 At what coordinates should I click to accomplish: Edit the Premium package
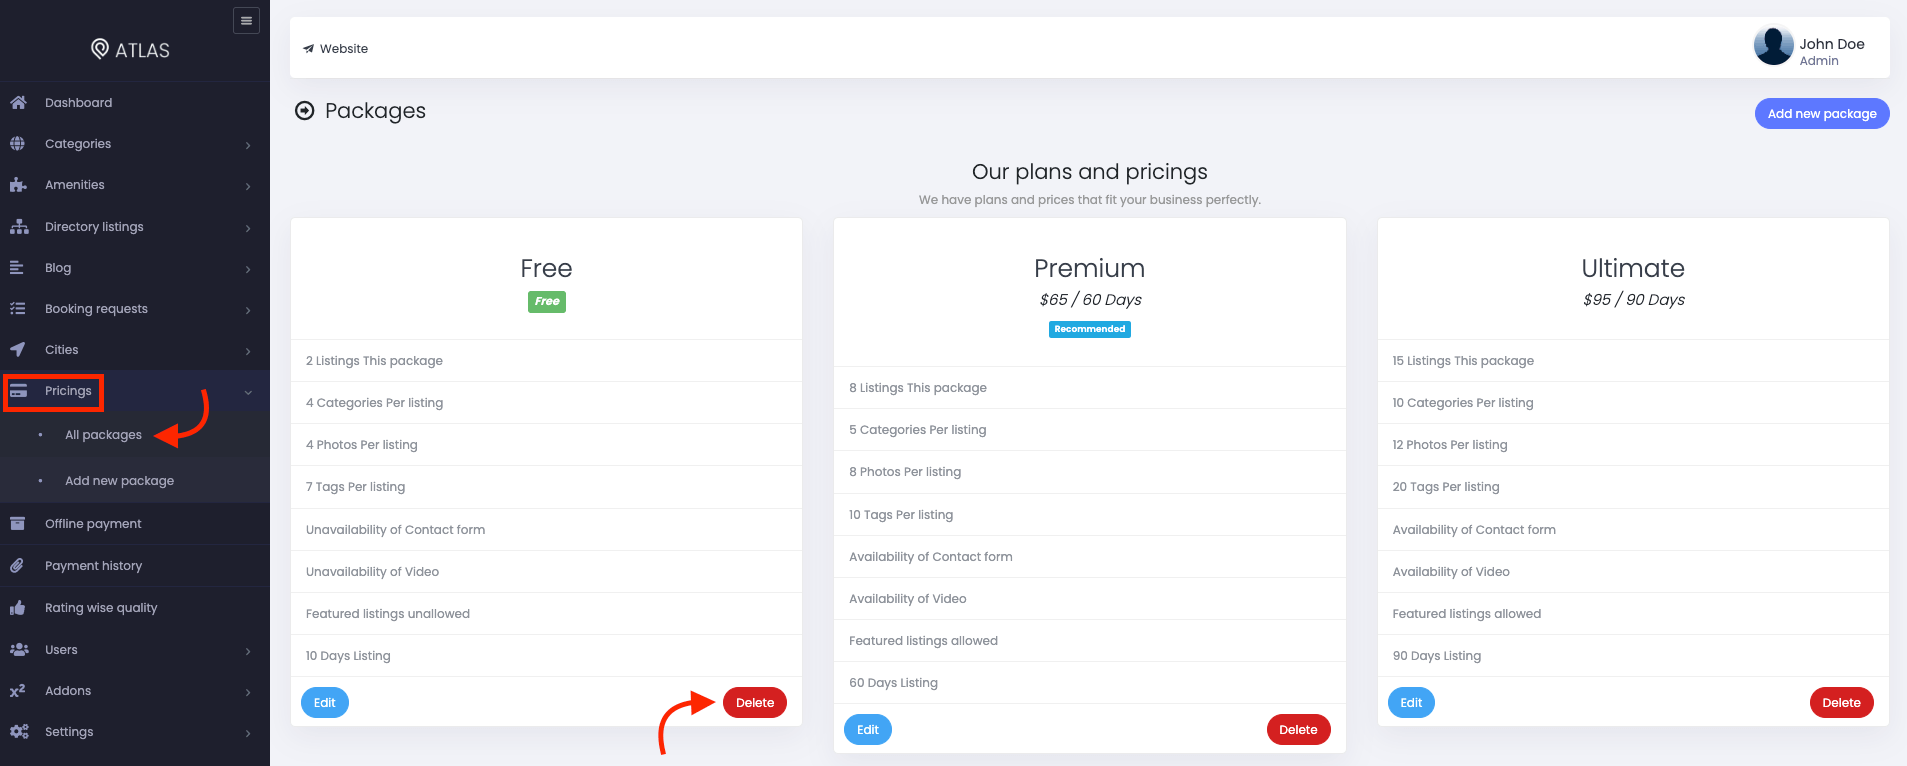click(x=868, y=730)
